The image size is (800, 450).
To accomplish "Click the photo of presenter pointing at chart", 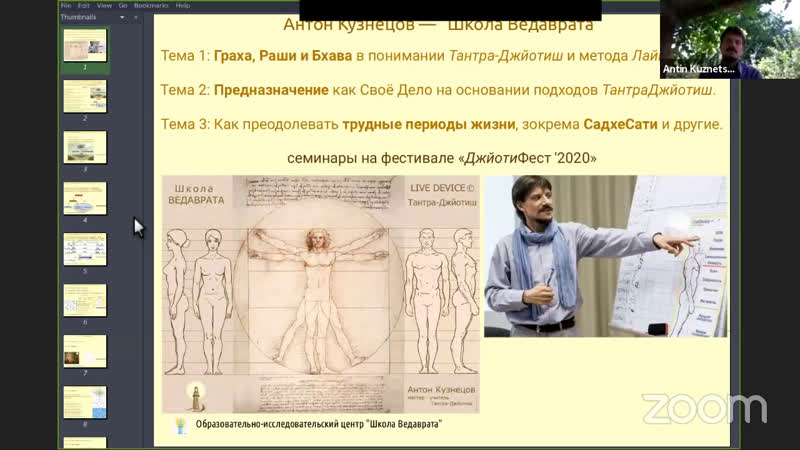I will tap(606, 256).
